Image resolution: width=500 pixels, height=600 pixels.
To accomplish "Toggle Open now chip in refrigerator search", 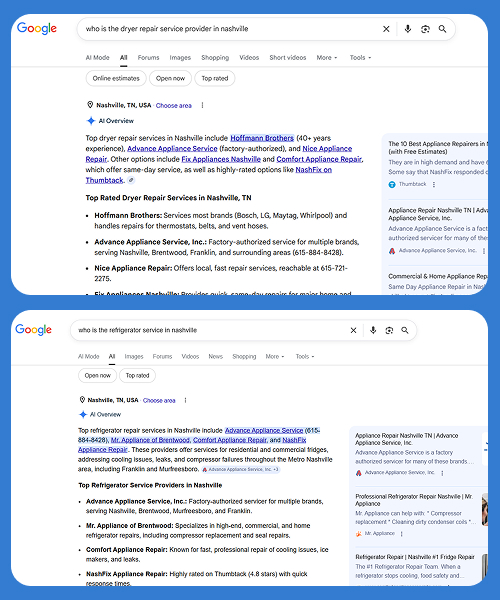I will (98, 376).
